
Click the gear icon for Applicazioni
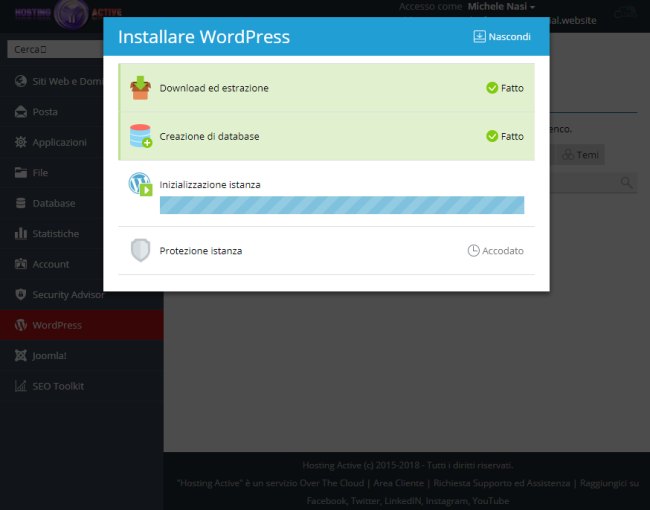tap(21, 142)
